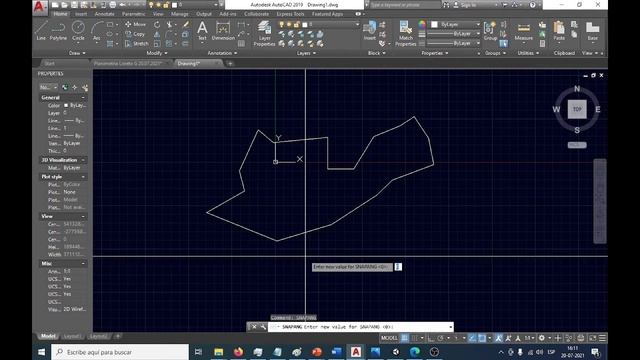Close the command line with X button
Screen dimensions: 640x360
(x=254, y=327)
